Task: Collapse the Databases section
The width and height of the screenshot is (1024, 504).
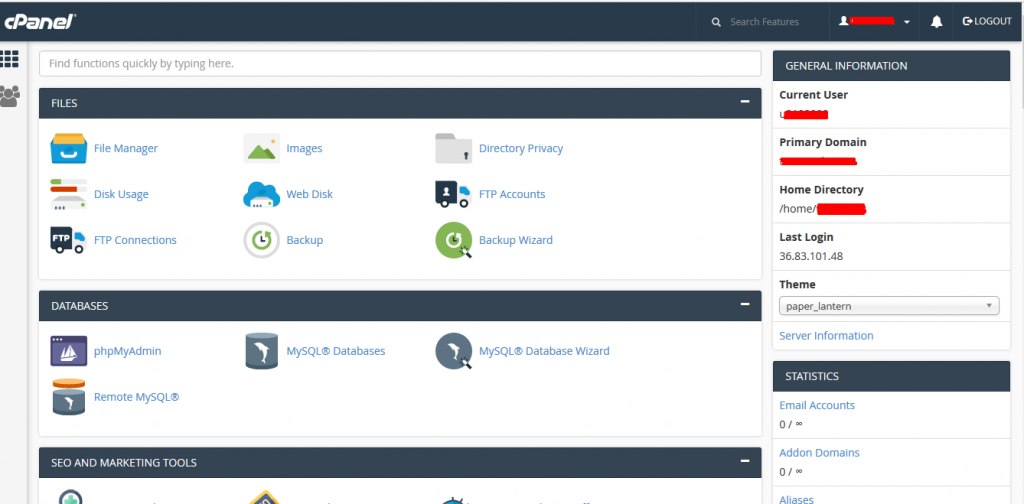Action: click(744, 305)
